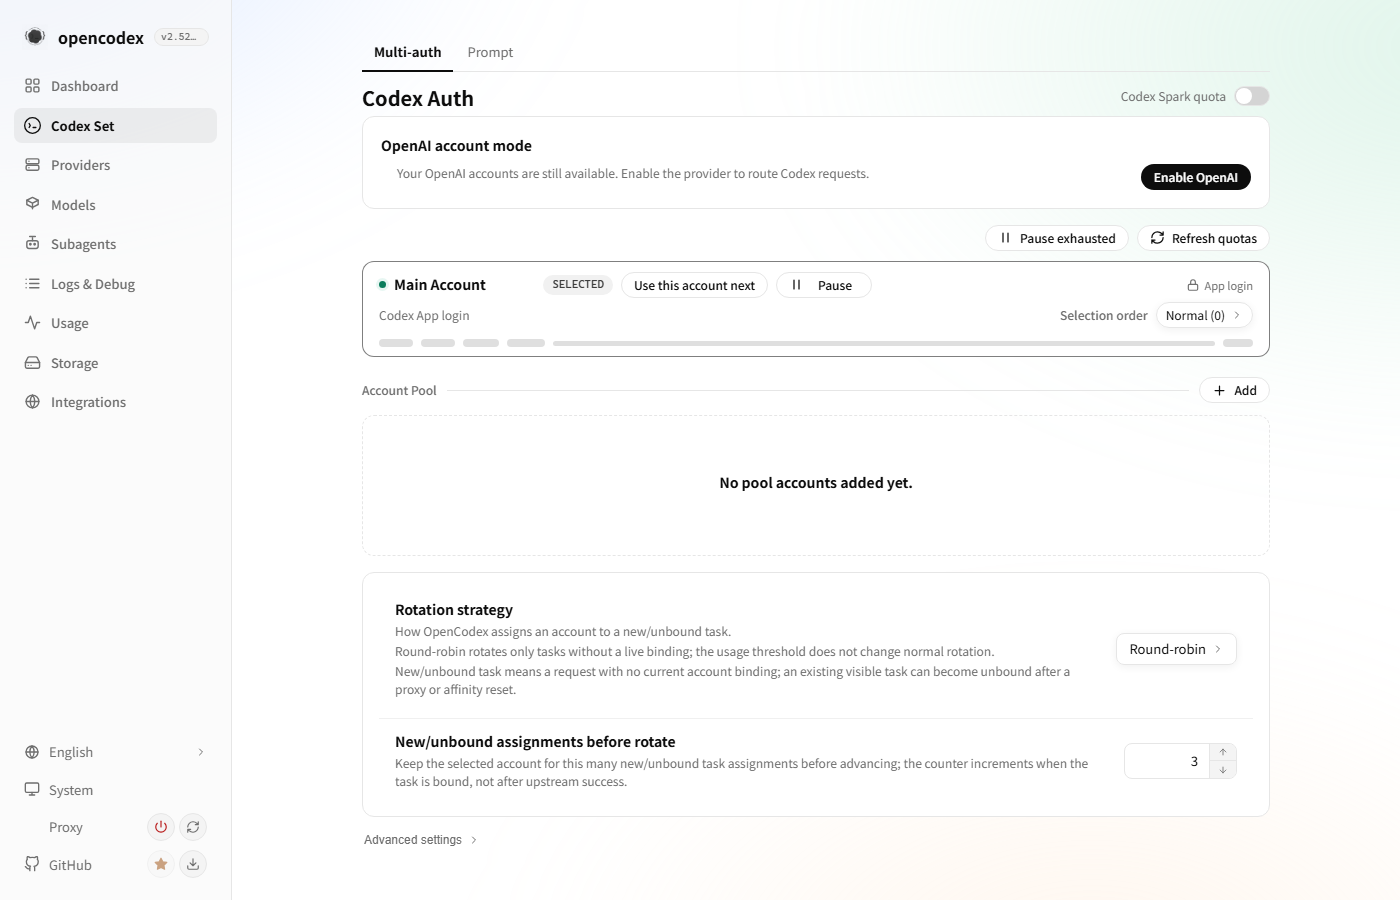This screenshot has width=1400, height=900.
Task: Increase the assignments before rotate value
Action: pos(1223,752)
